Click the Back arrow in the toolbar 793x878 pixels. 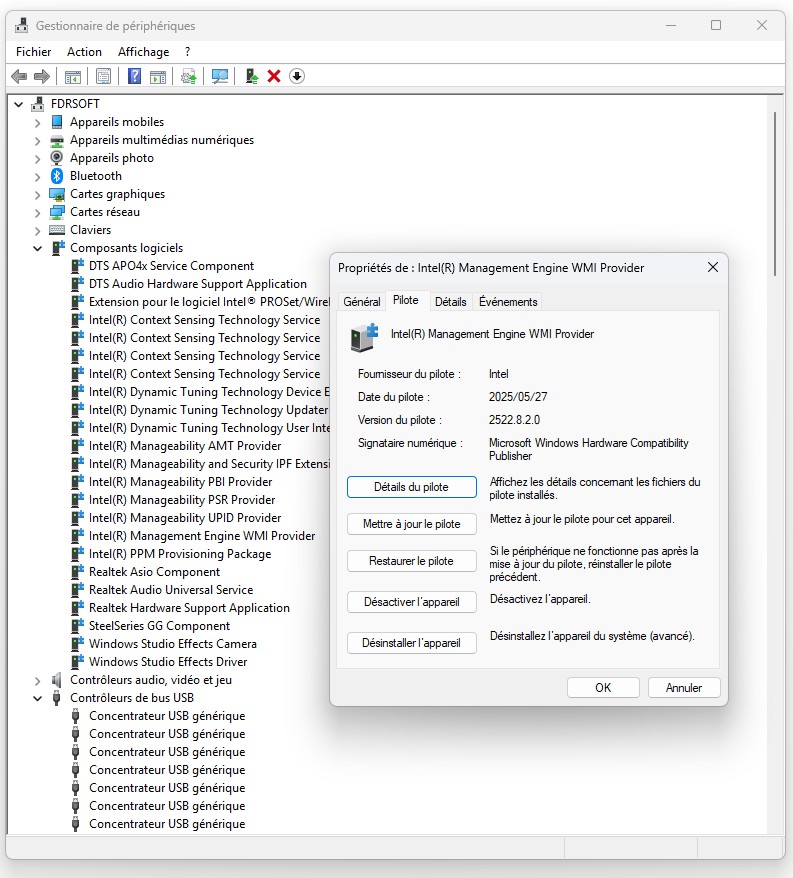coord(18,76)
